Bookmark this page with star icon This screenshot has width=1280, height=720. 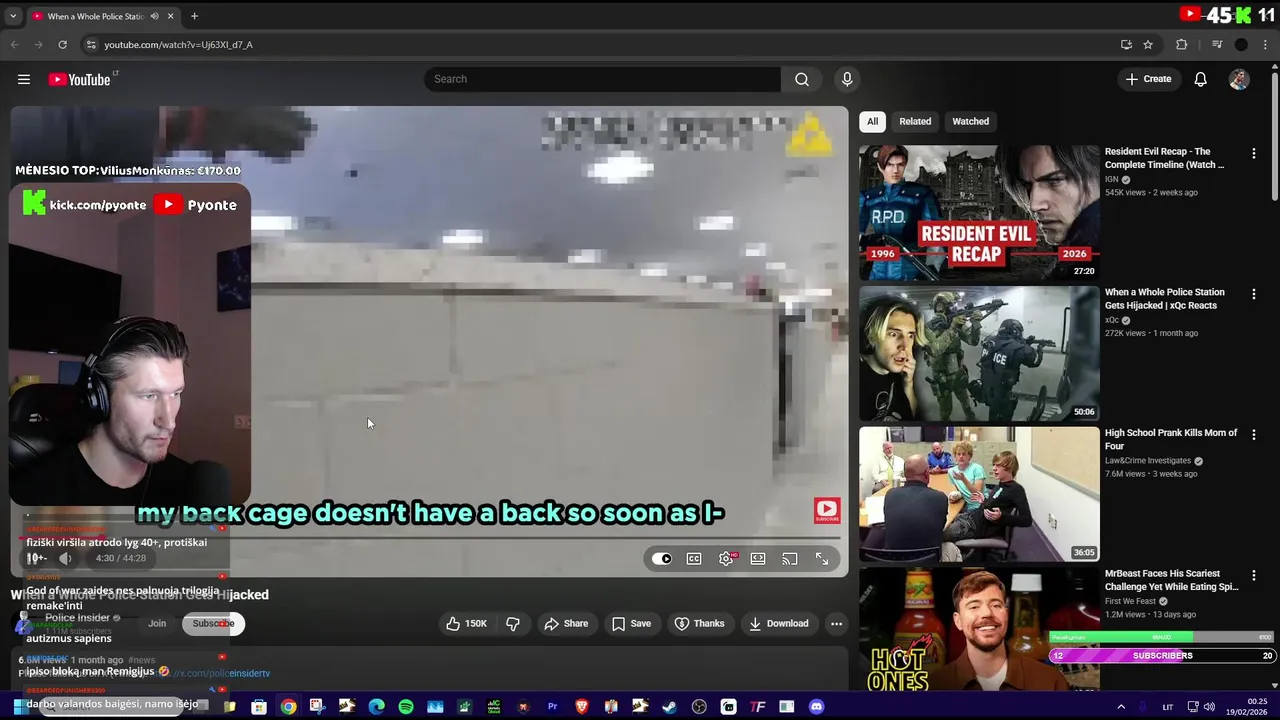pyautogui.click(x=1148, y=44)
